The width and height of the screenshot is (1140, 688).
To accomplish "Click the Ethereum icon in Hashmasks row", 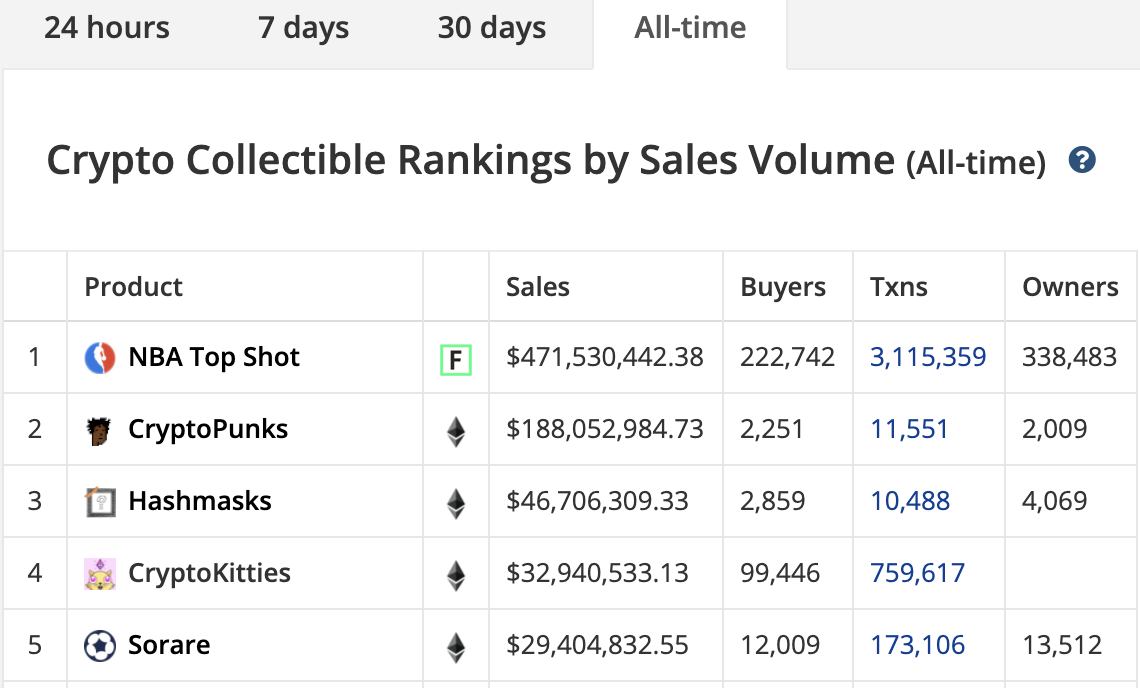I will pos(456,503).
